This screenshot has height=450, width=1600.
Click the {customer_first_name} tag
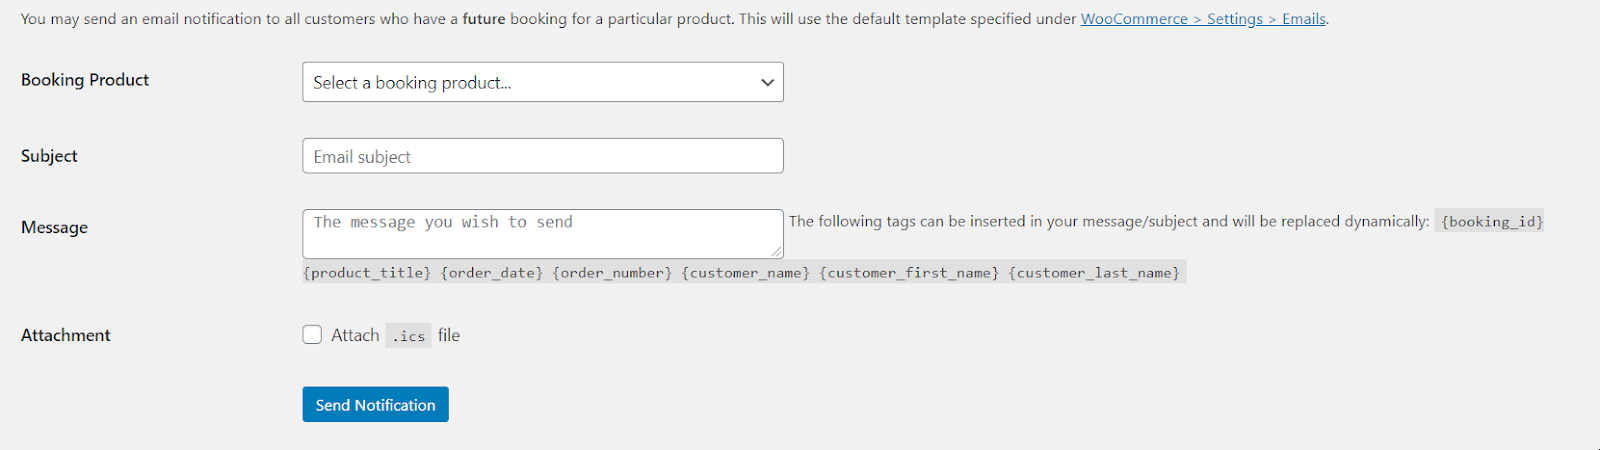[909, 273]
